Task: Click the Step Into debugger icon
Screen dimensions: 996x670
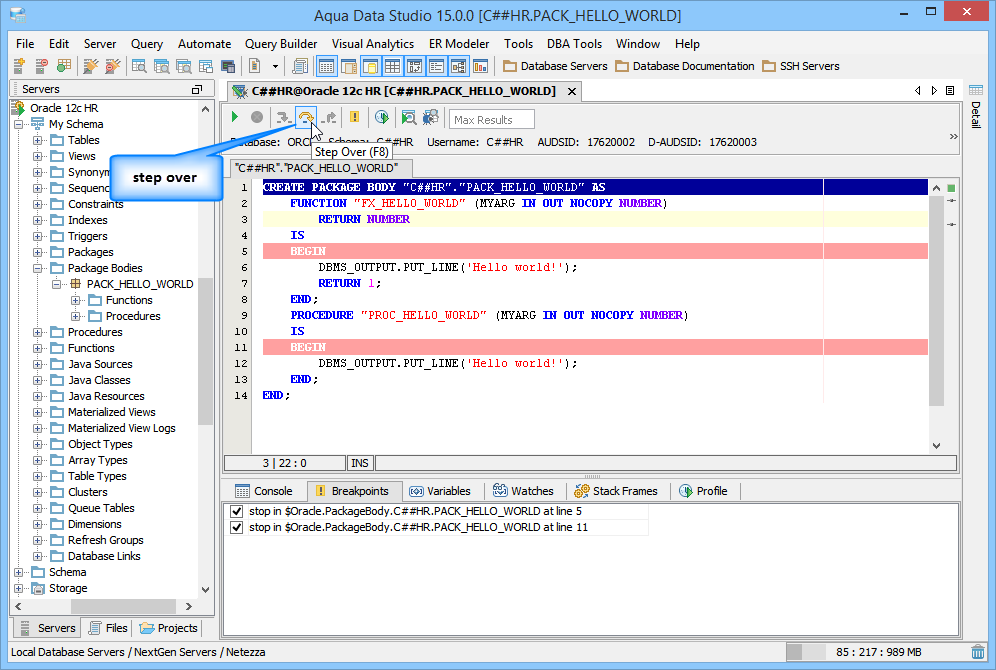Action: click(x=284, y=118)
